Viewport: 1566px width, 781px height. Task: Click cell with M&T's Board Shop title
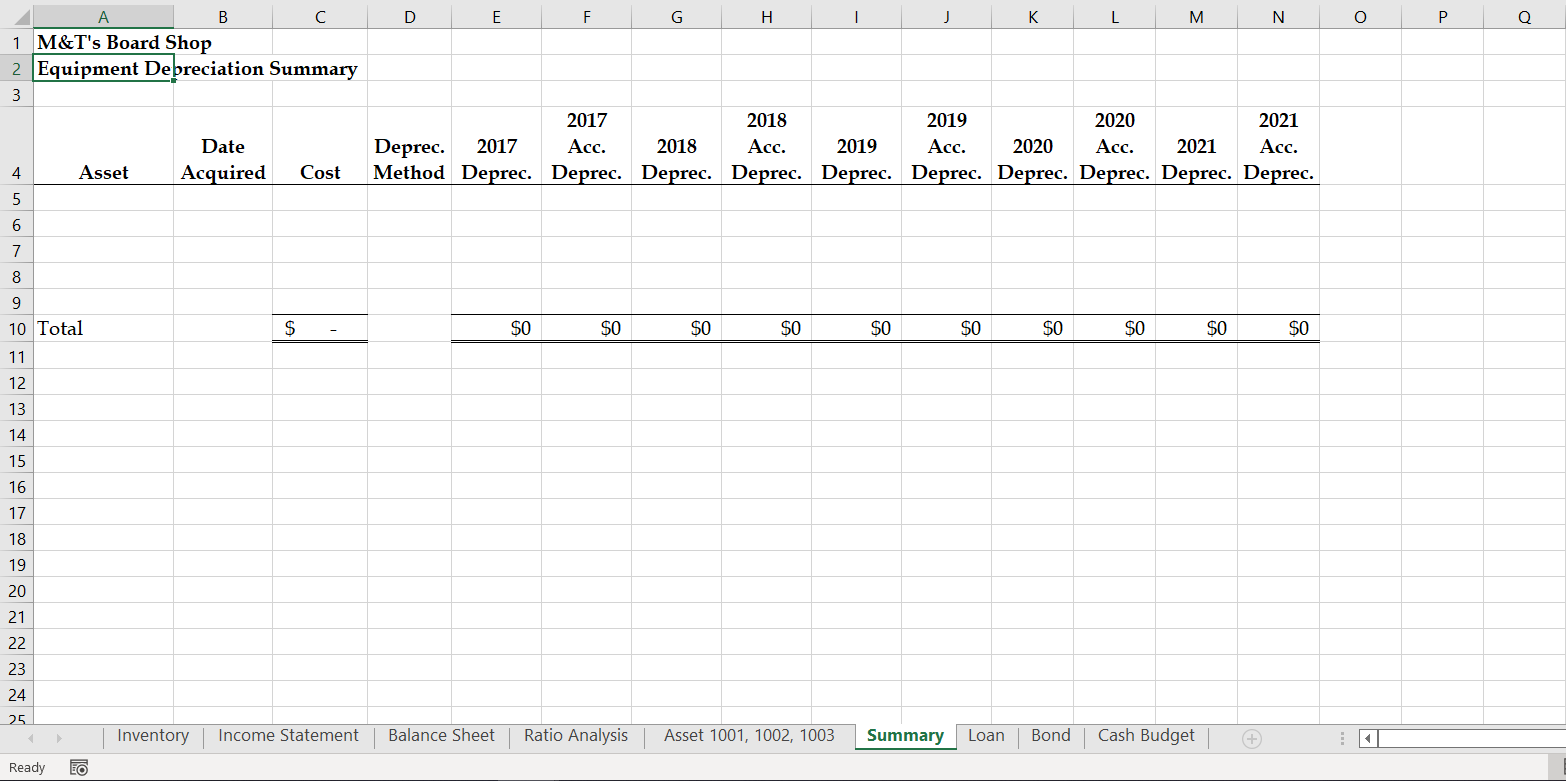click(x=103, y=43)
